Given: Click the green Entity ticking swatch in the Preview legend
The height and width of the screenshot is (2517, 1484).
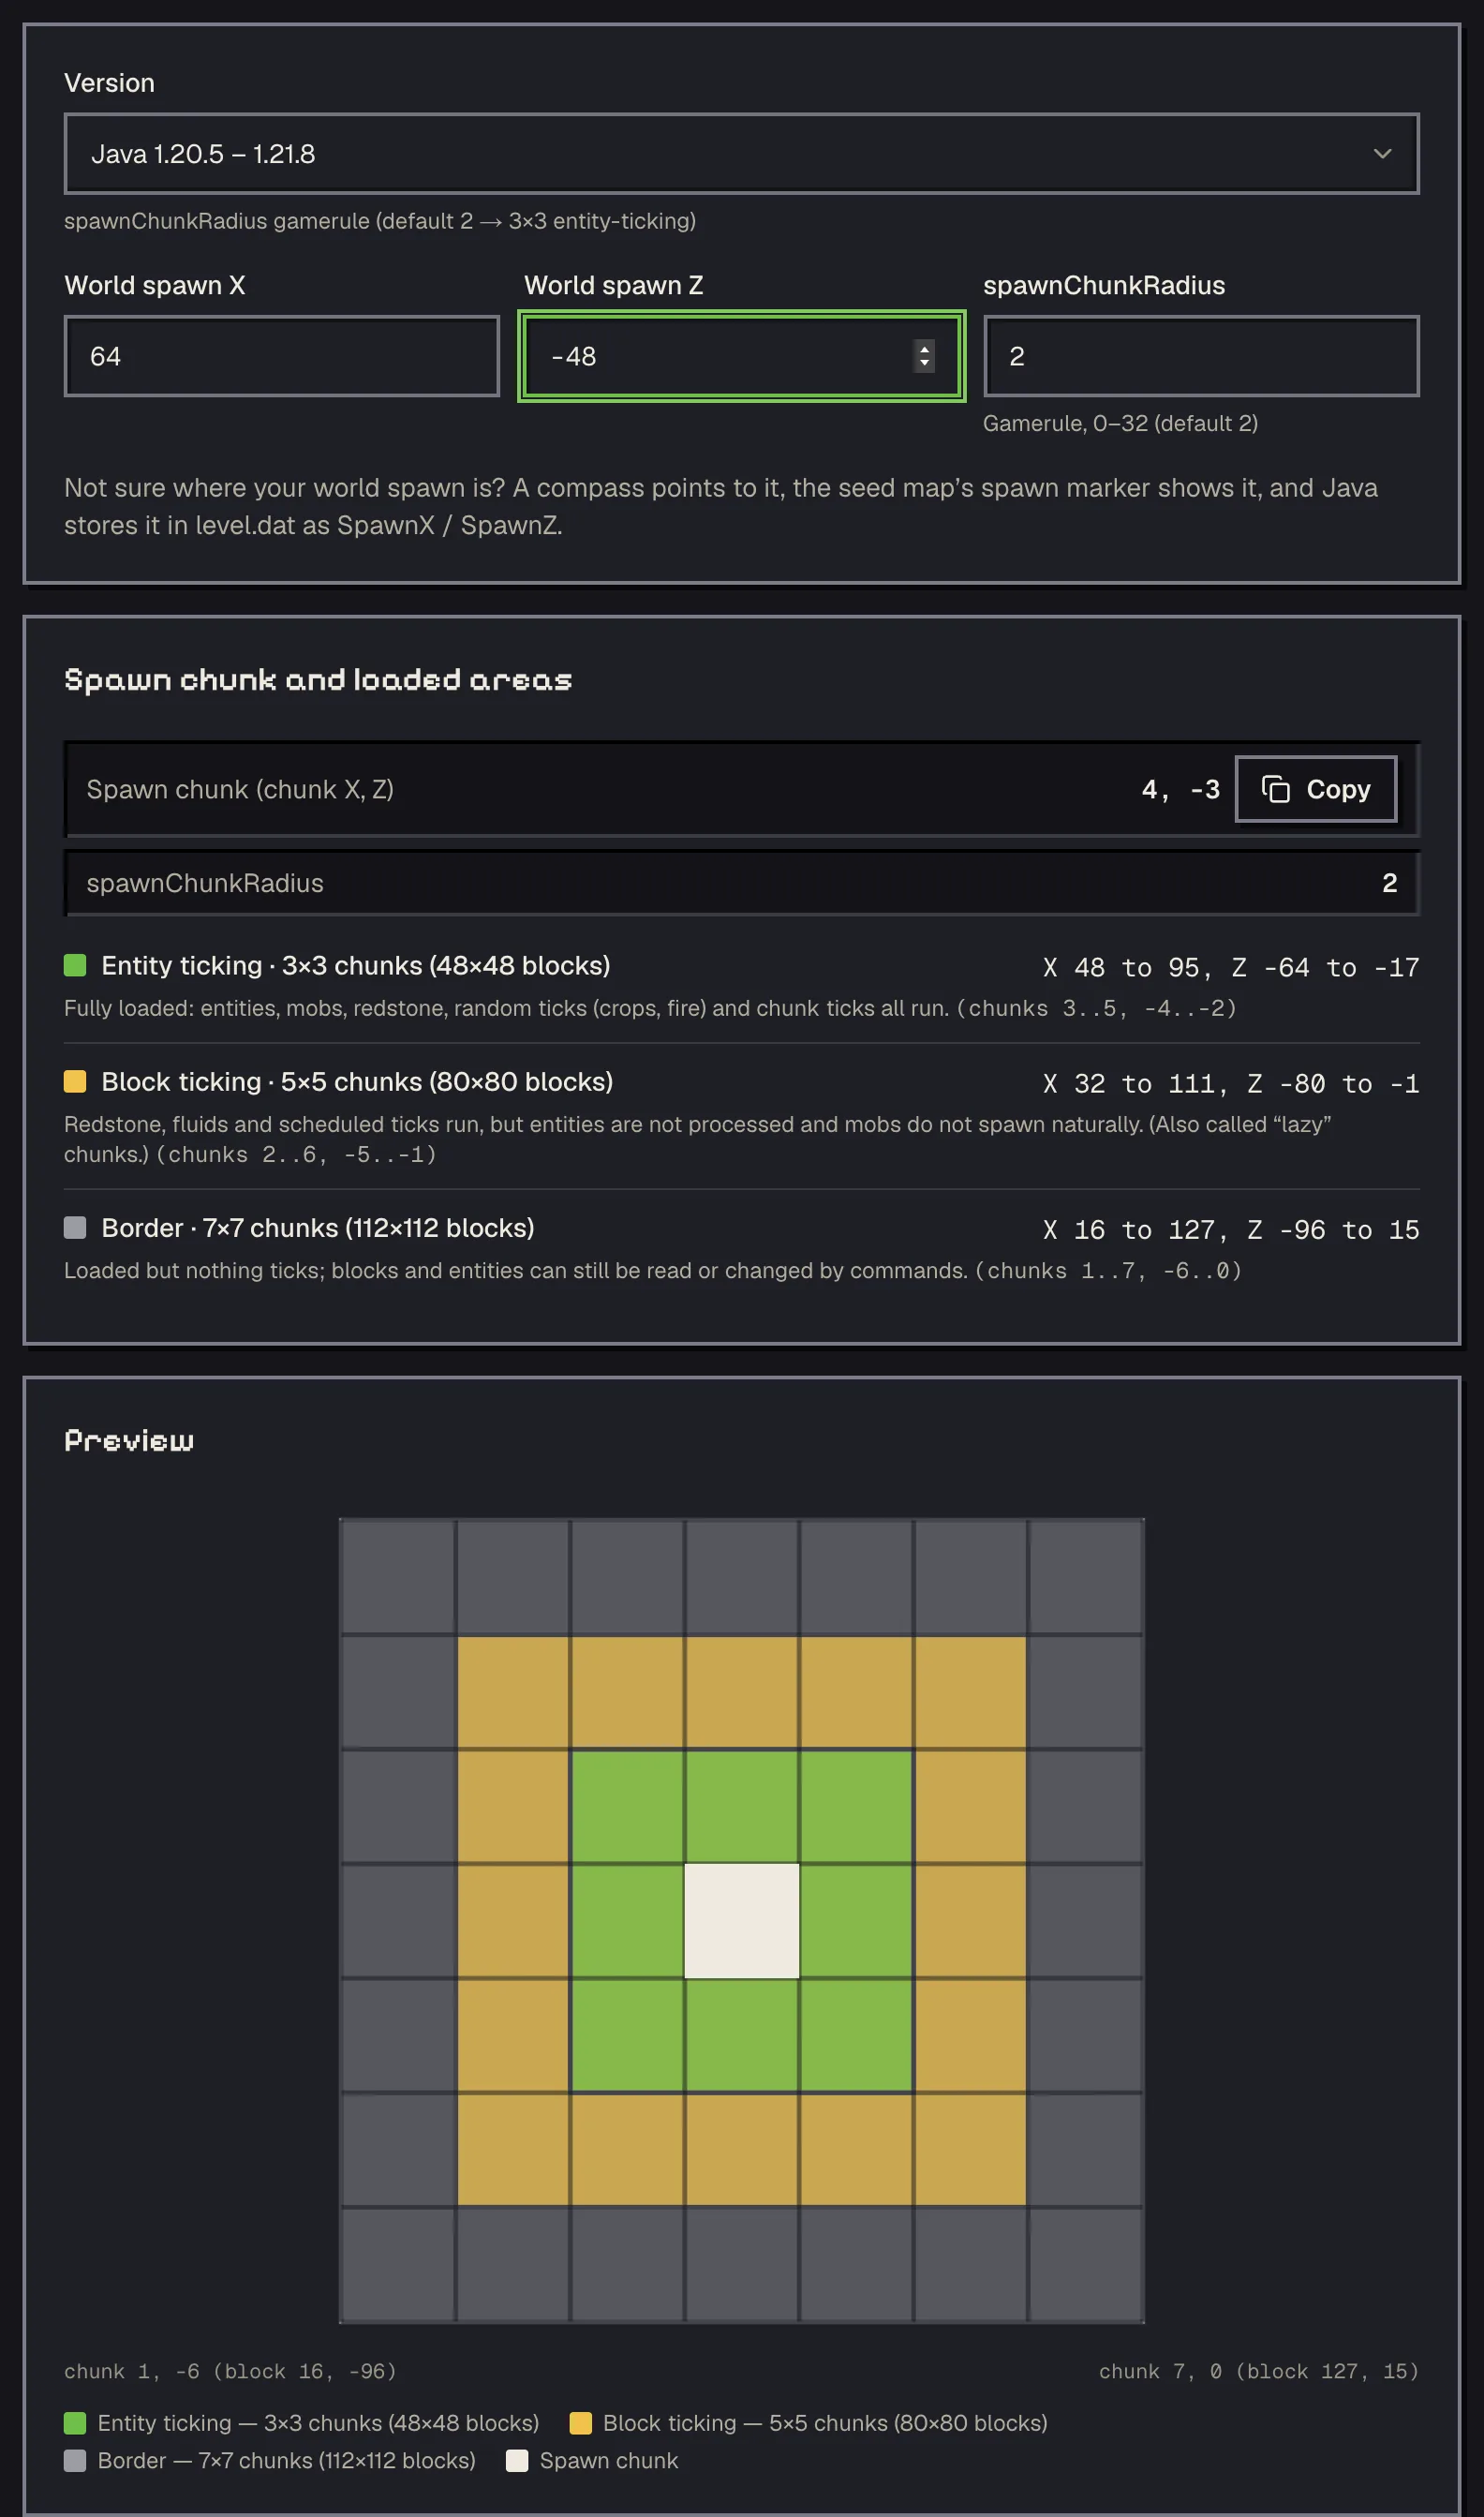Looking at the screenshot, I should [x=75, y=2422].
